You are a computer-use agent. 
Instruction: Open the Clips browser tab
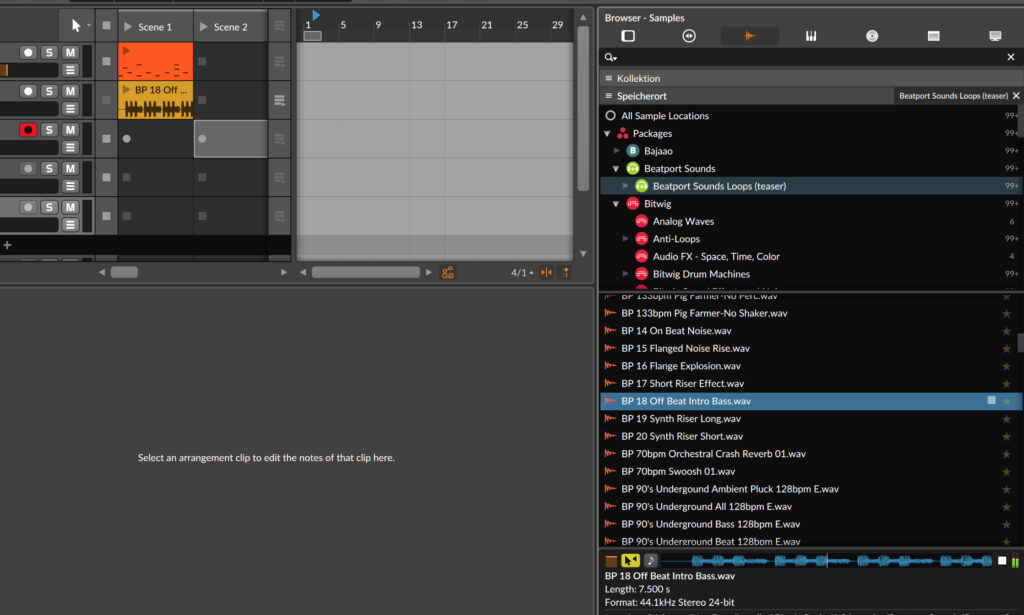933,36
